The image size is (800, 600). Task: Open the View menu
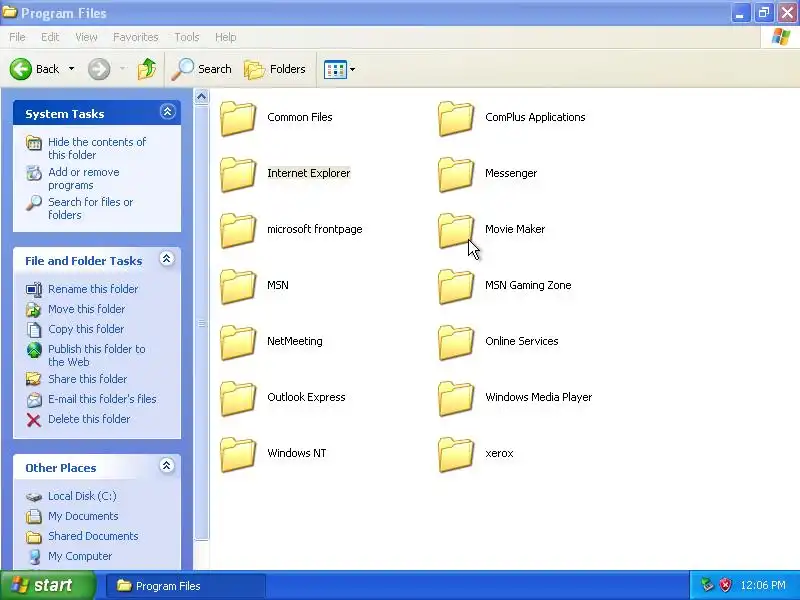[x=86, y=37]
